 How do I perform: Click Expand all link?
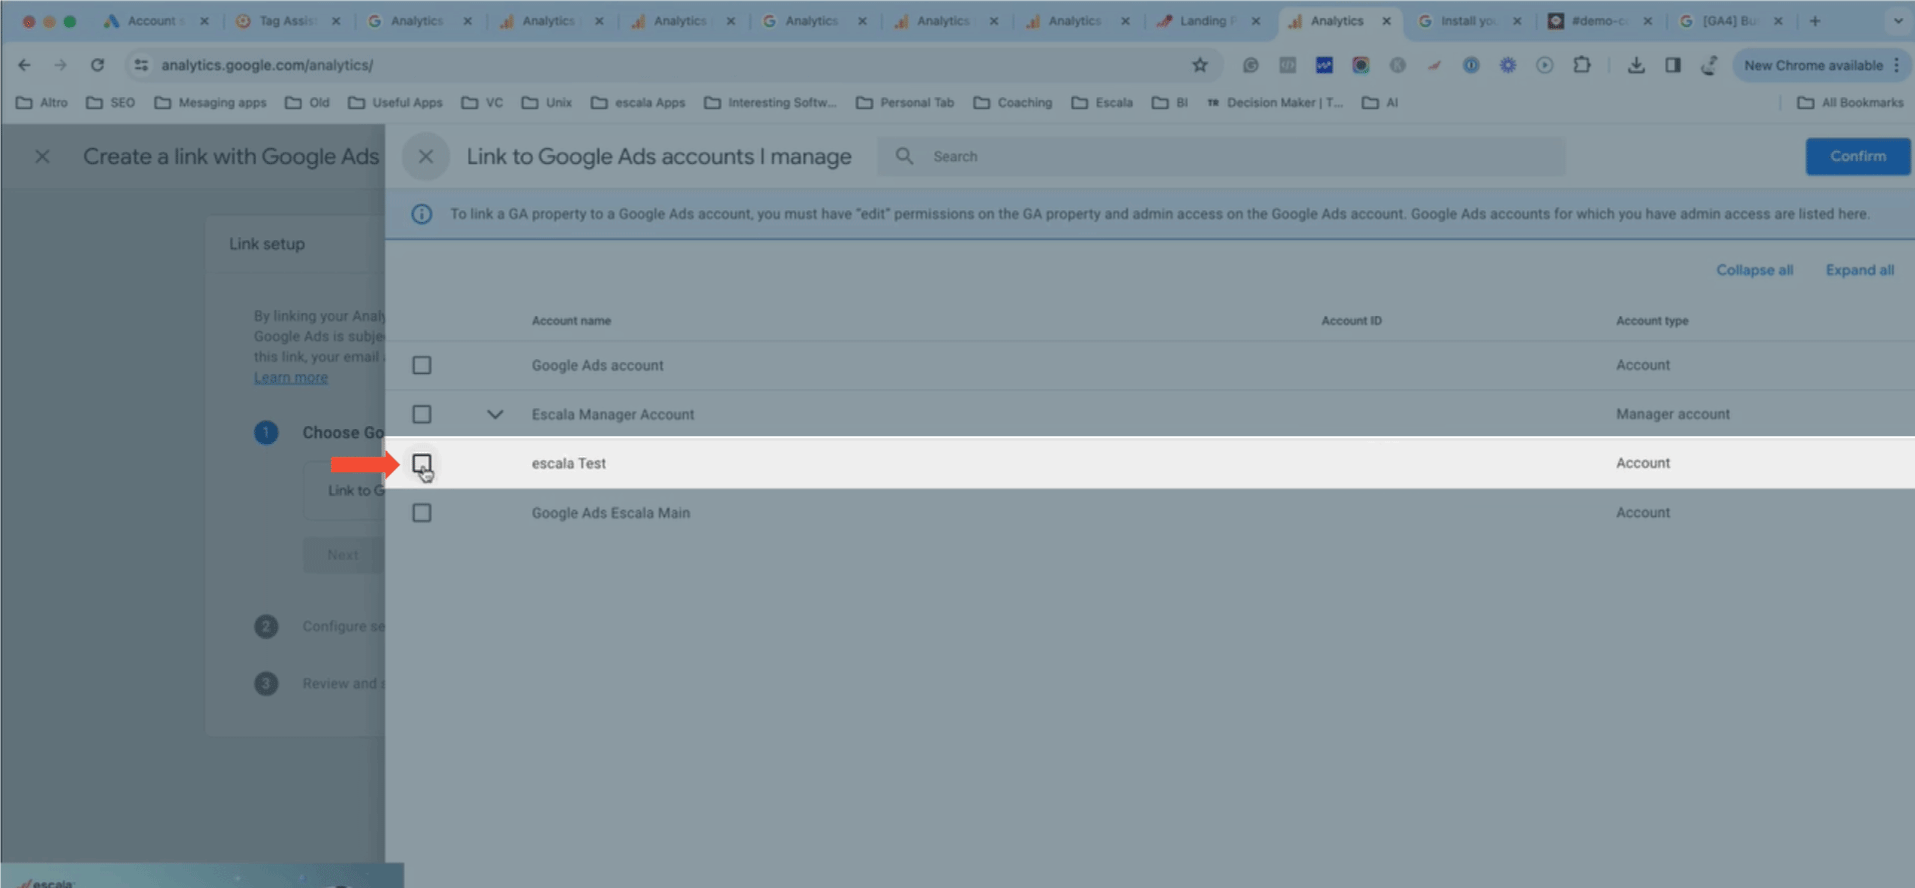point(1859,270)
